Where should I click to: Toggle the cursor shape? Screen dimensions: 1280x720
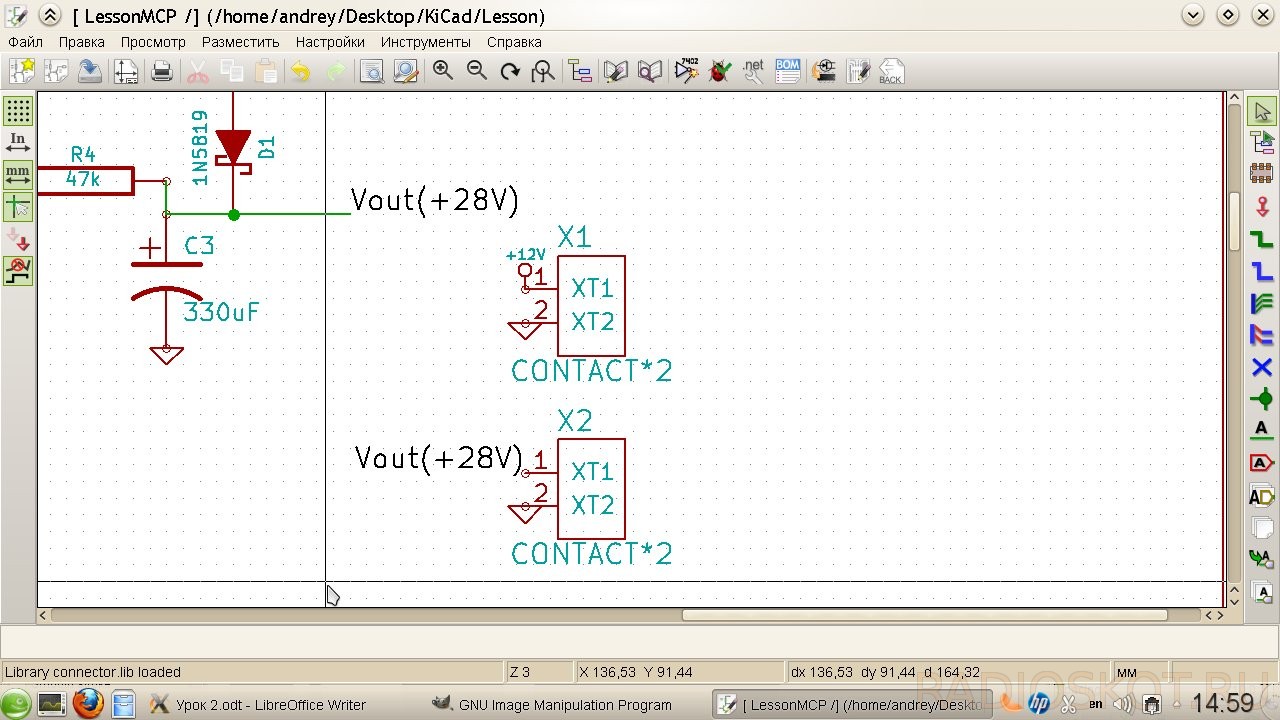18,206
